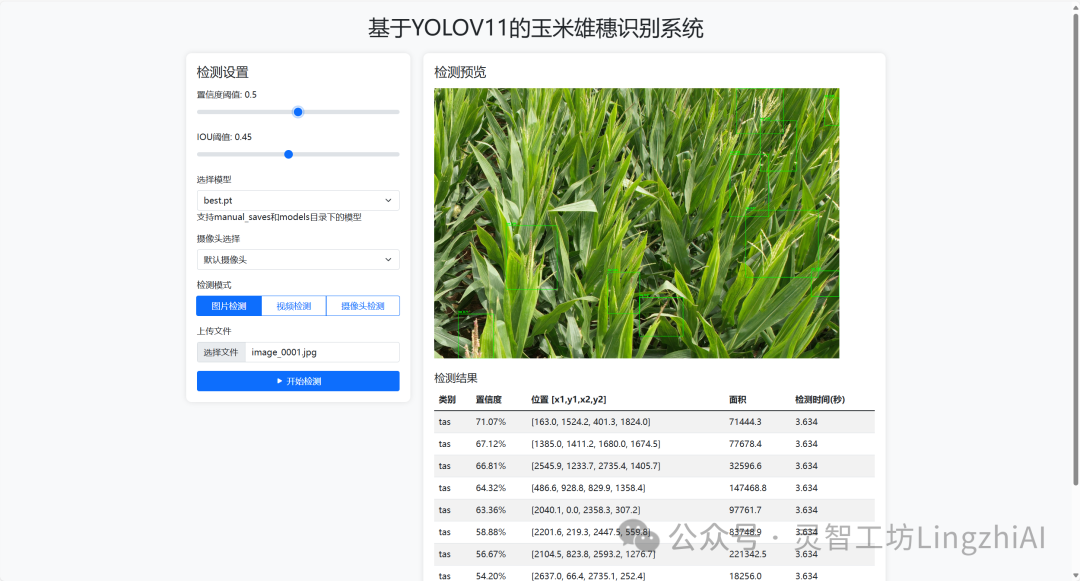Click the 置信度 column header
Image resolution: width=1080 pixels, height=581 pixels.
pyautogui.click(x=488, y=399)
